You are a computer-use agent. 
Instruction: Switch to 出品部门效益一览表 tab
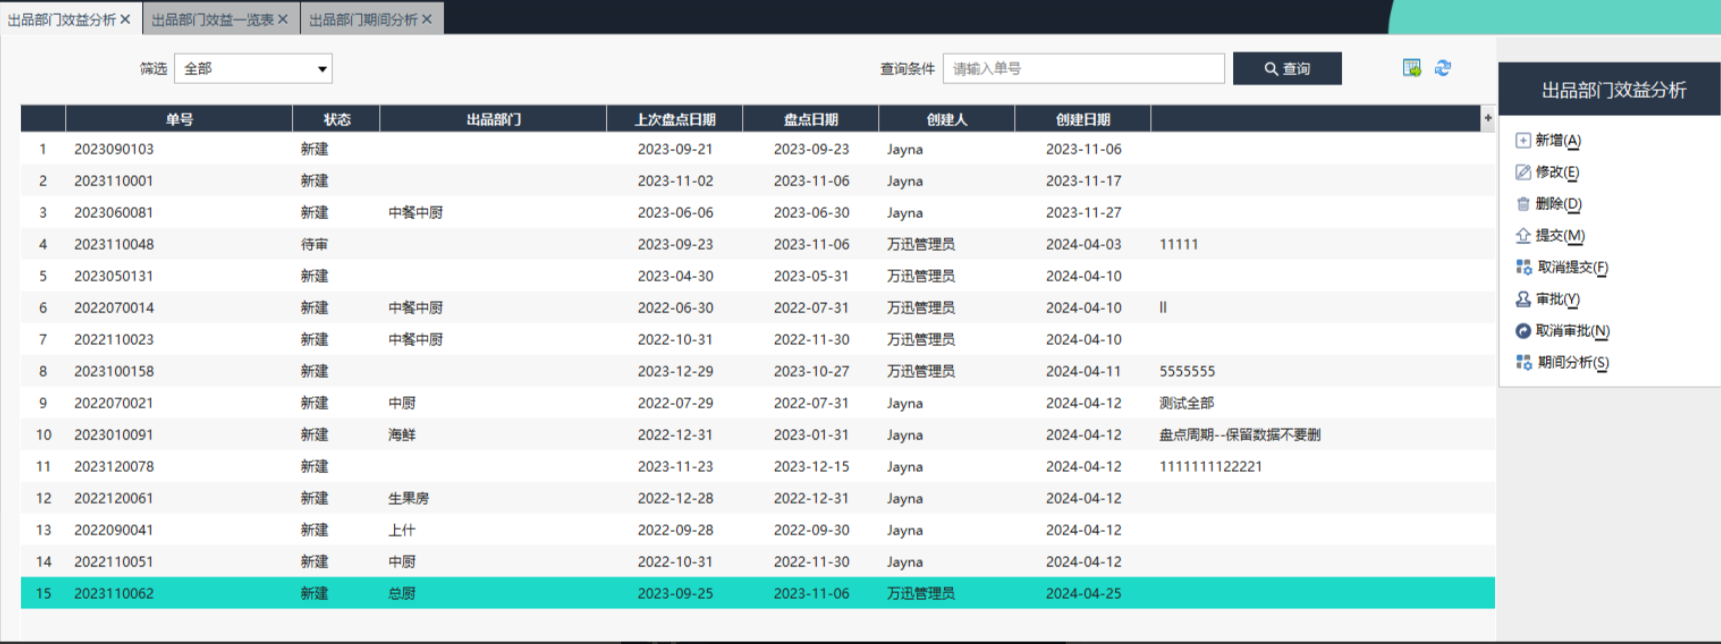[212, 20]
